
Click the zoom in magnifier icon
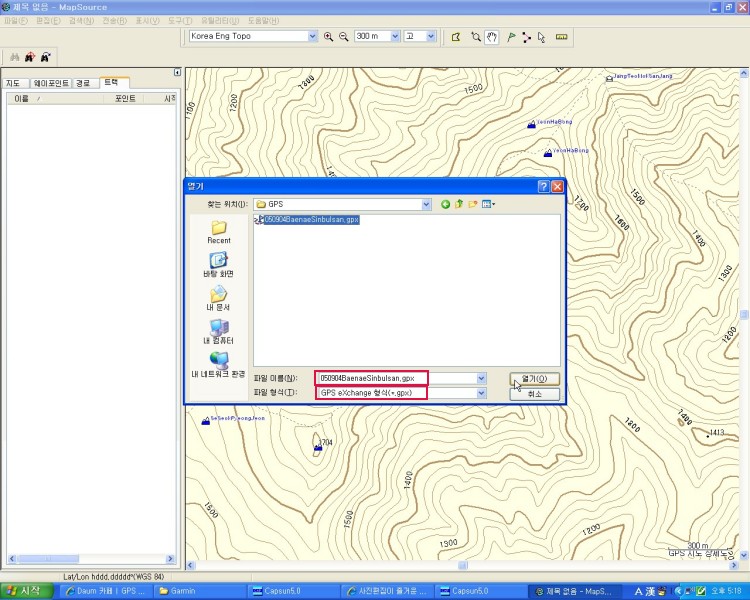328,36
